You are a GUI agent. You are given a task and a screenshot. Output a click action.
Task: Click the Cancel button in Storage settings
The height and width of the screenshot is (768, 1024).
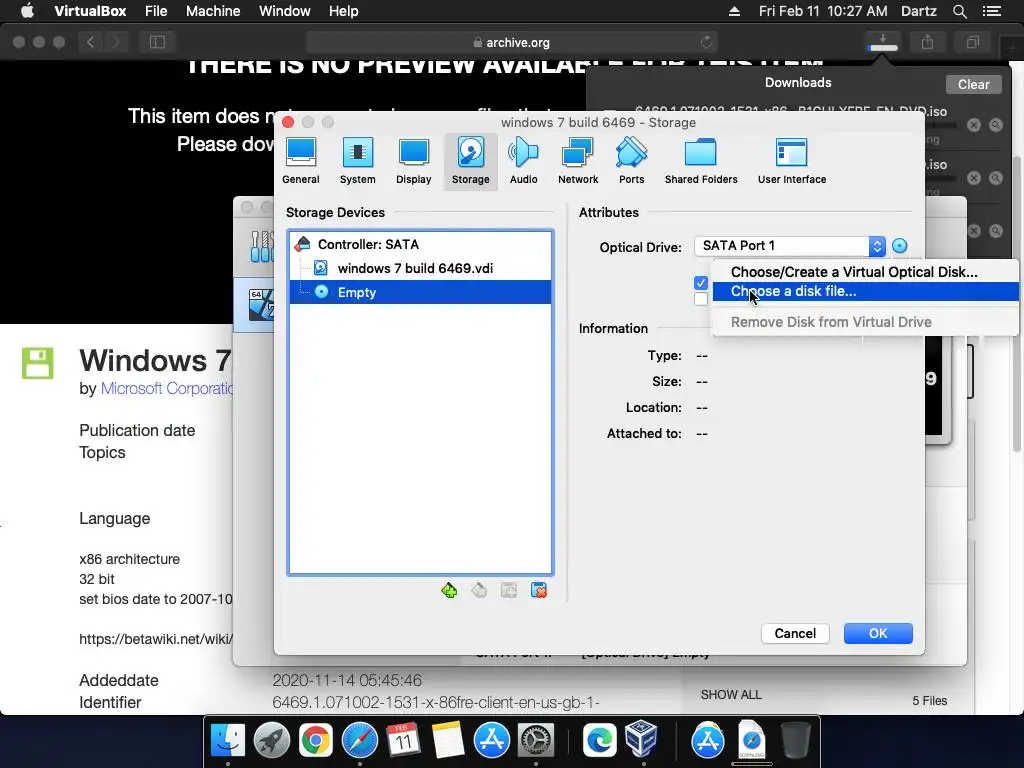(x=795, y=633)
